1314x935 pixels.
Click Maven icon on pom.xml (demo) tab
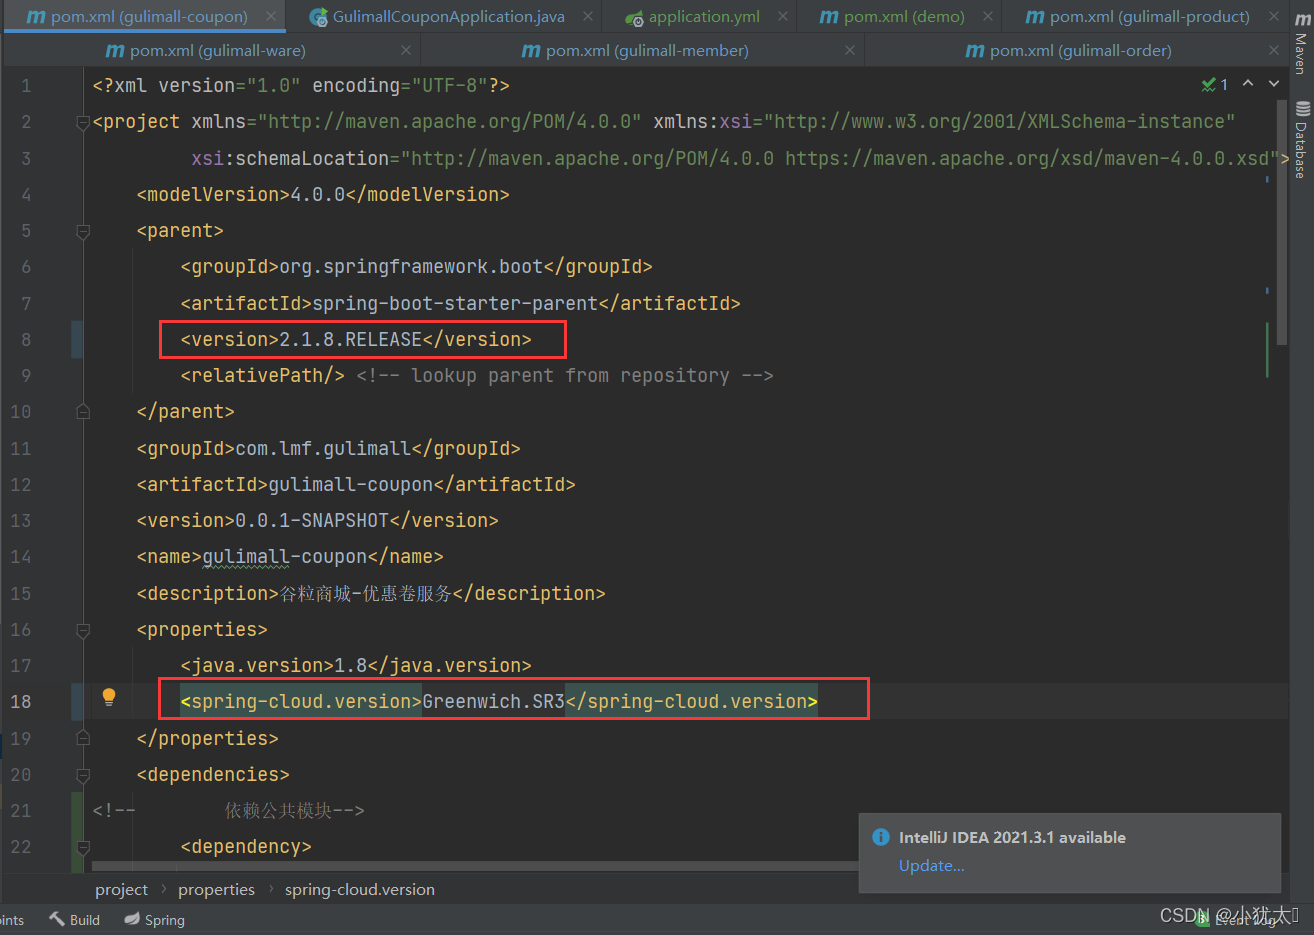(829, 17)
